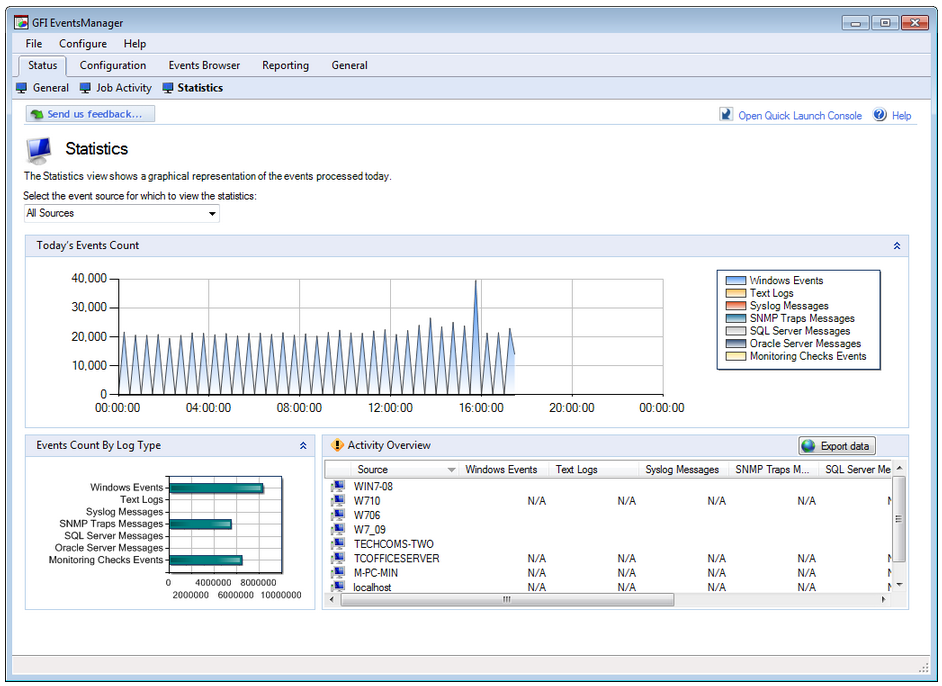Sort by the Syslog Messages column header

(x=682, y=470)
